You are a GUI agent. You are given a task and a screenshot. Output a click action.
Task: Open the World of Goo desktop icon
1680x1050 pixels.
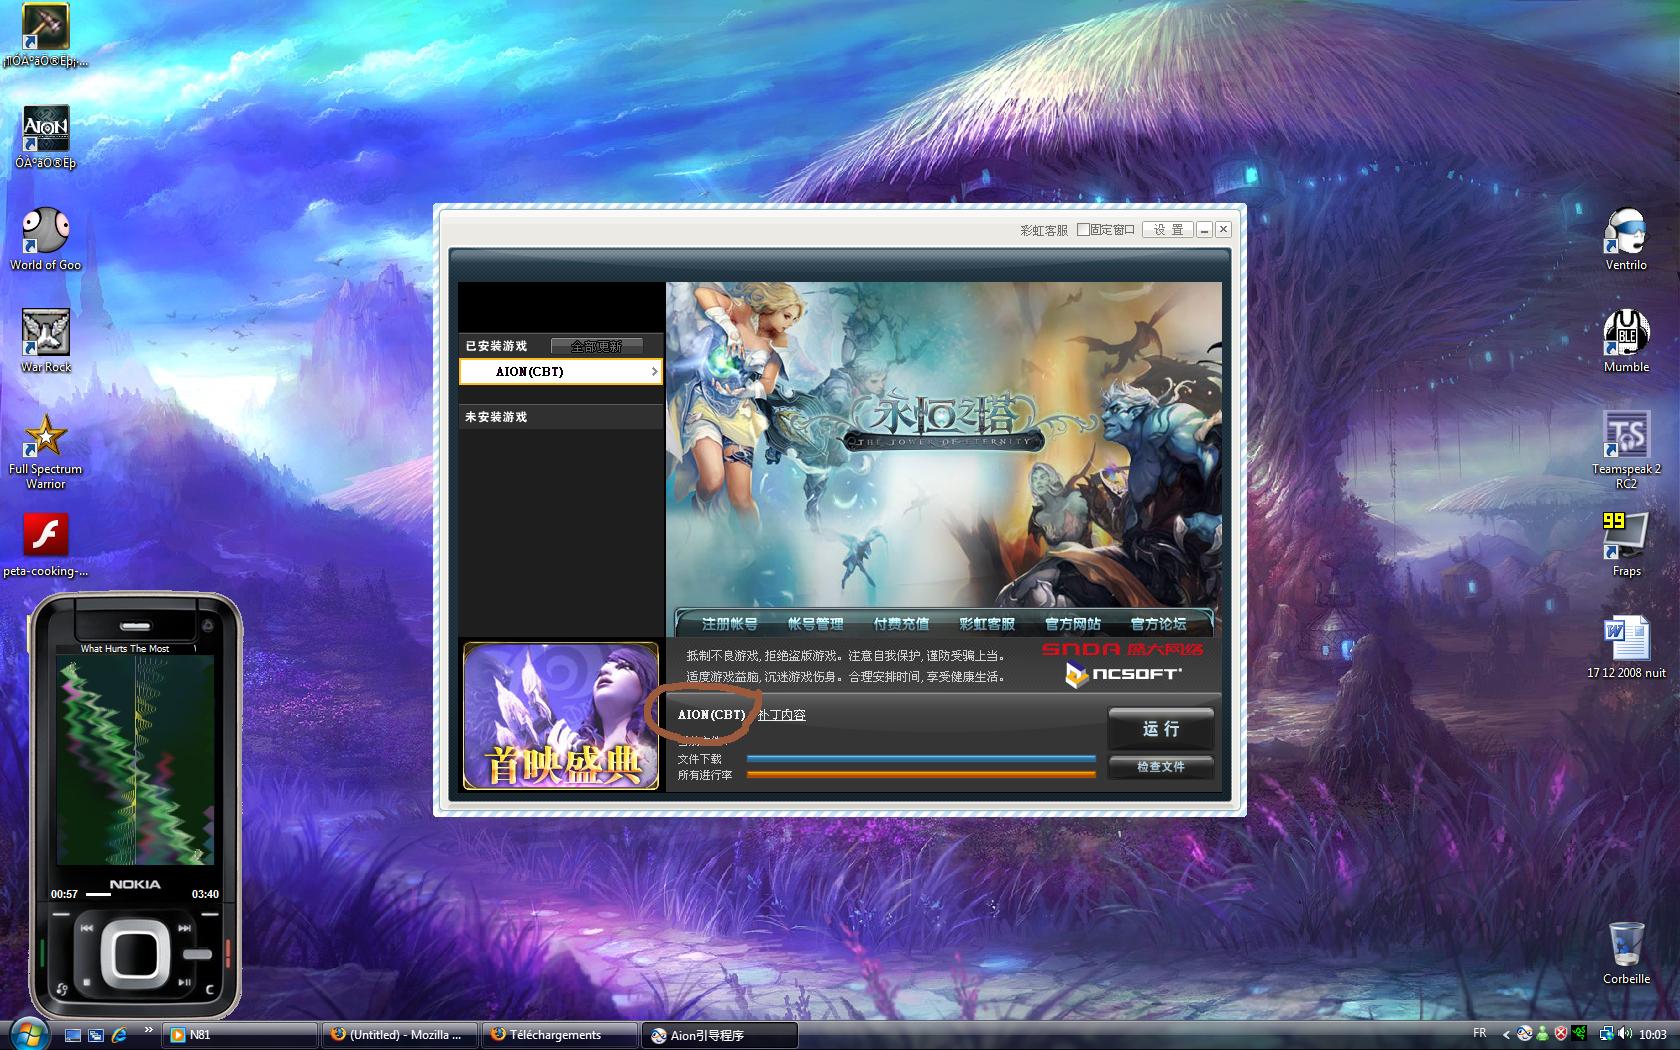(45, 238)
